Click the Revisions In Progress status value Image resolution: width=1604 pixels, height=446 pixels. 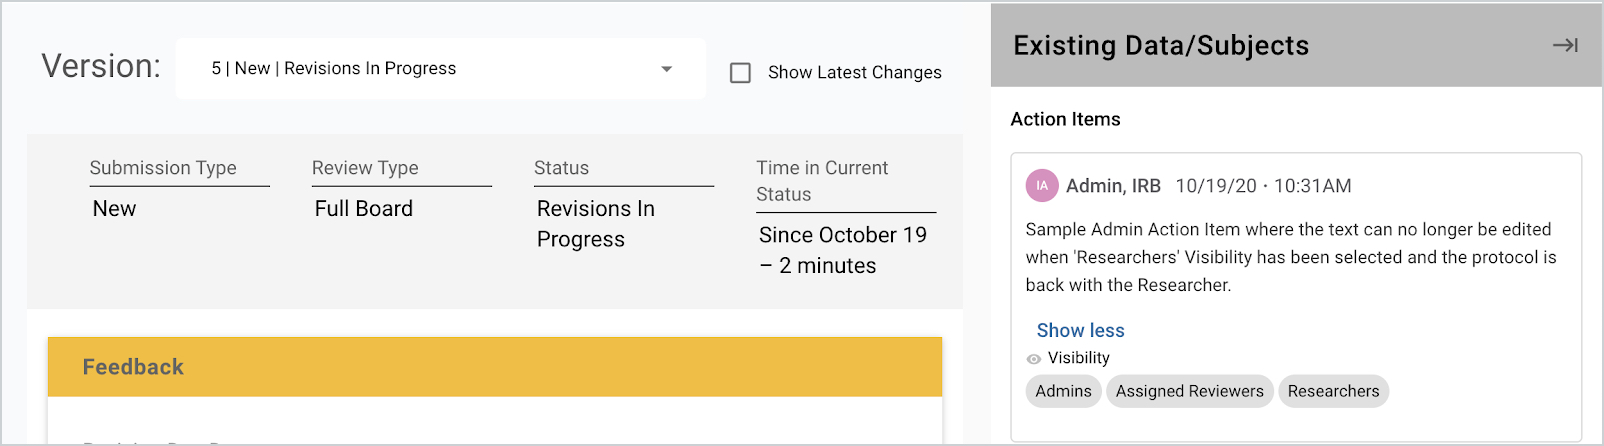(595, 224)
